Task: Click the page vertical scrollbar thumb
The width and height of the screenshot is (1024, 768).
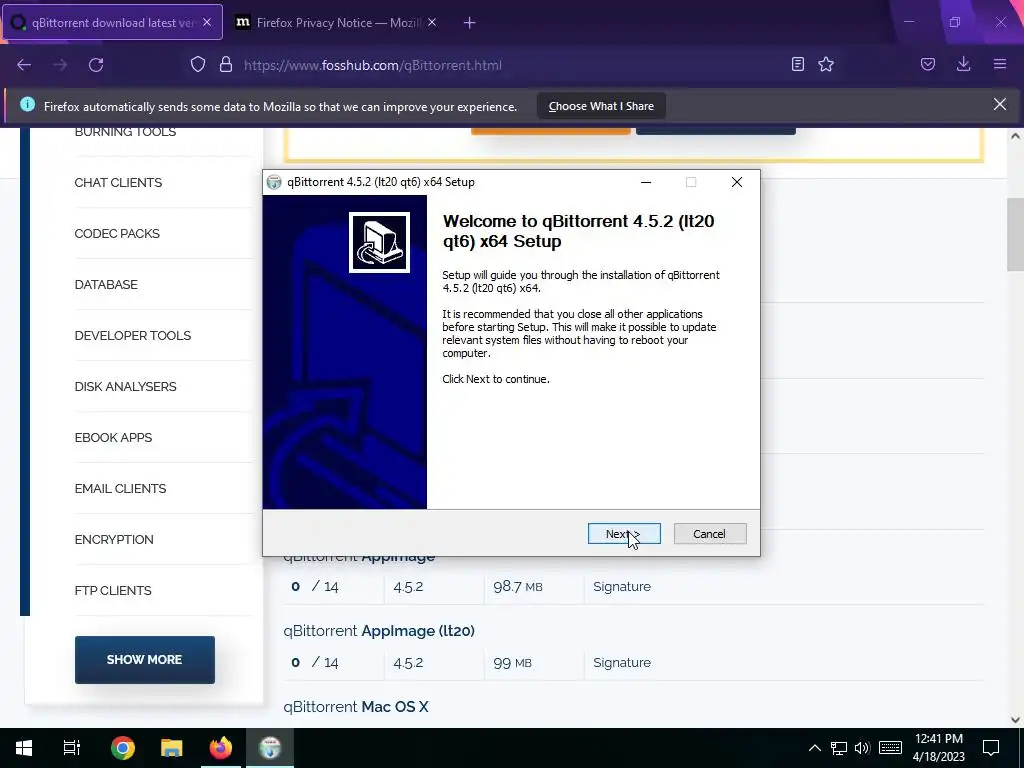Action: 1015,234
